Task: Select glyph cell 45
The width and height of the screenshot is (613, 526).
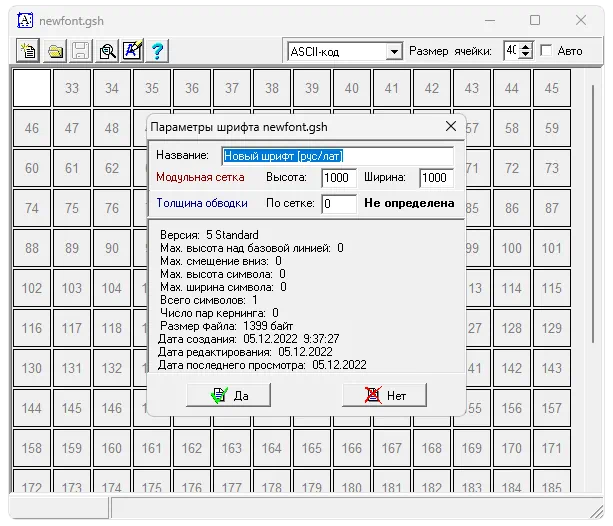Action: click(x=552, y=88)
